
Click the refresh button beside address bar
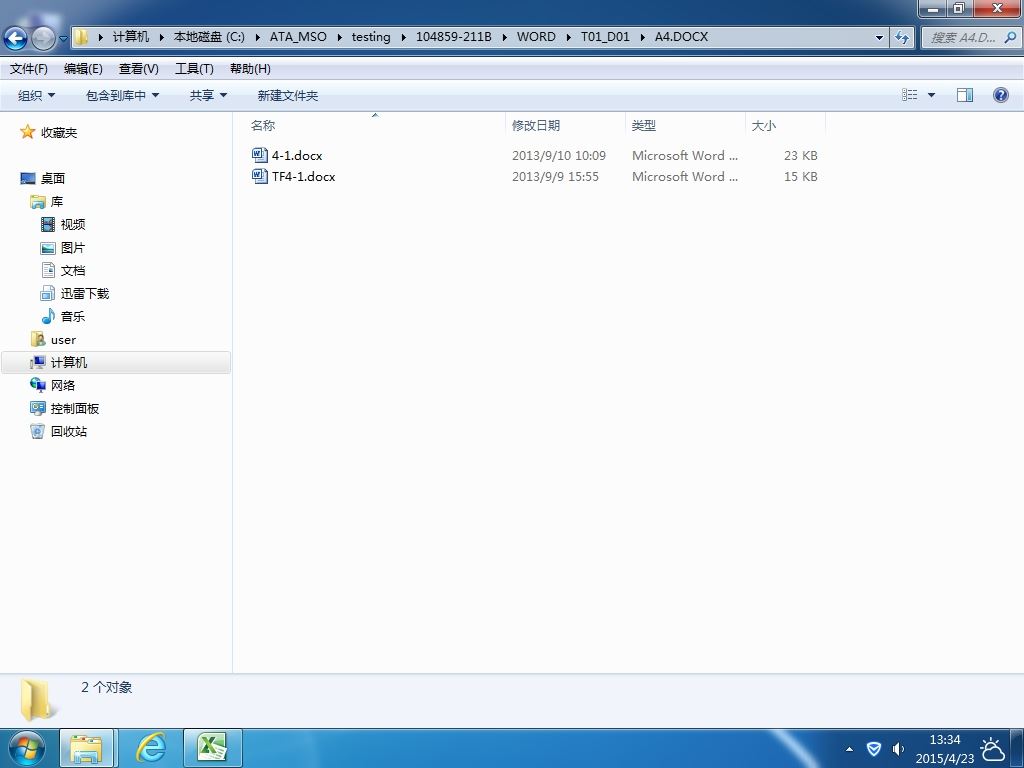[902, 38]
